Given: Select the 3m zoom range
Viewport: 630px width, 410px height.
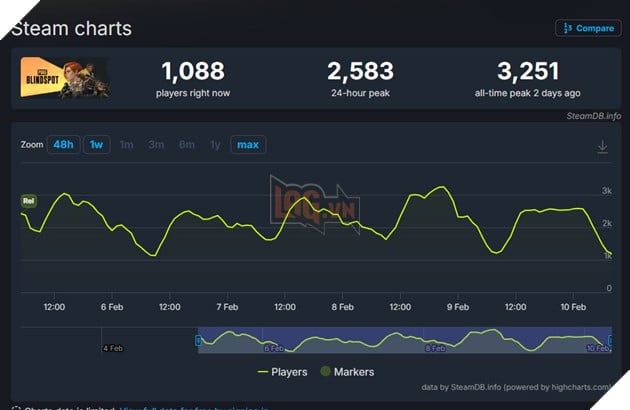Looking at the screenshot, I should click(x=156, y=145).
